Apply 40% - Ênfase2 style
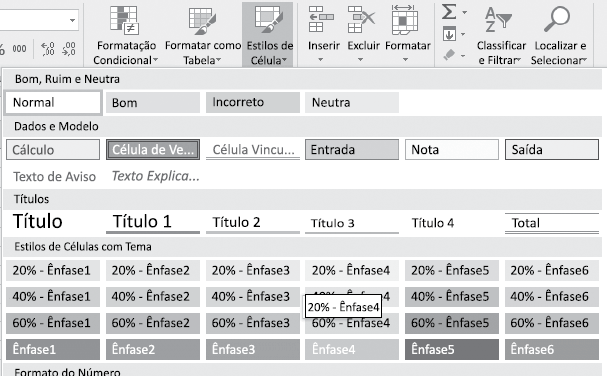The image size is (609, 376). click(153, 297)
